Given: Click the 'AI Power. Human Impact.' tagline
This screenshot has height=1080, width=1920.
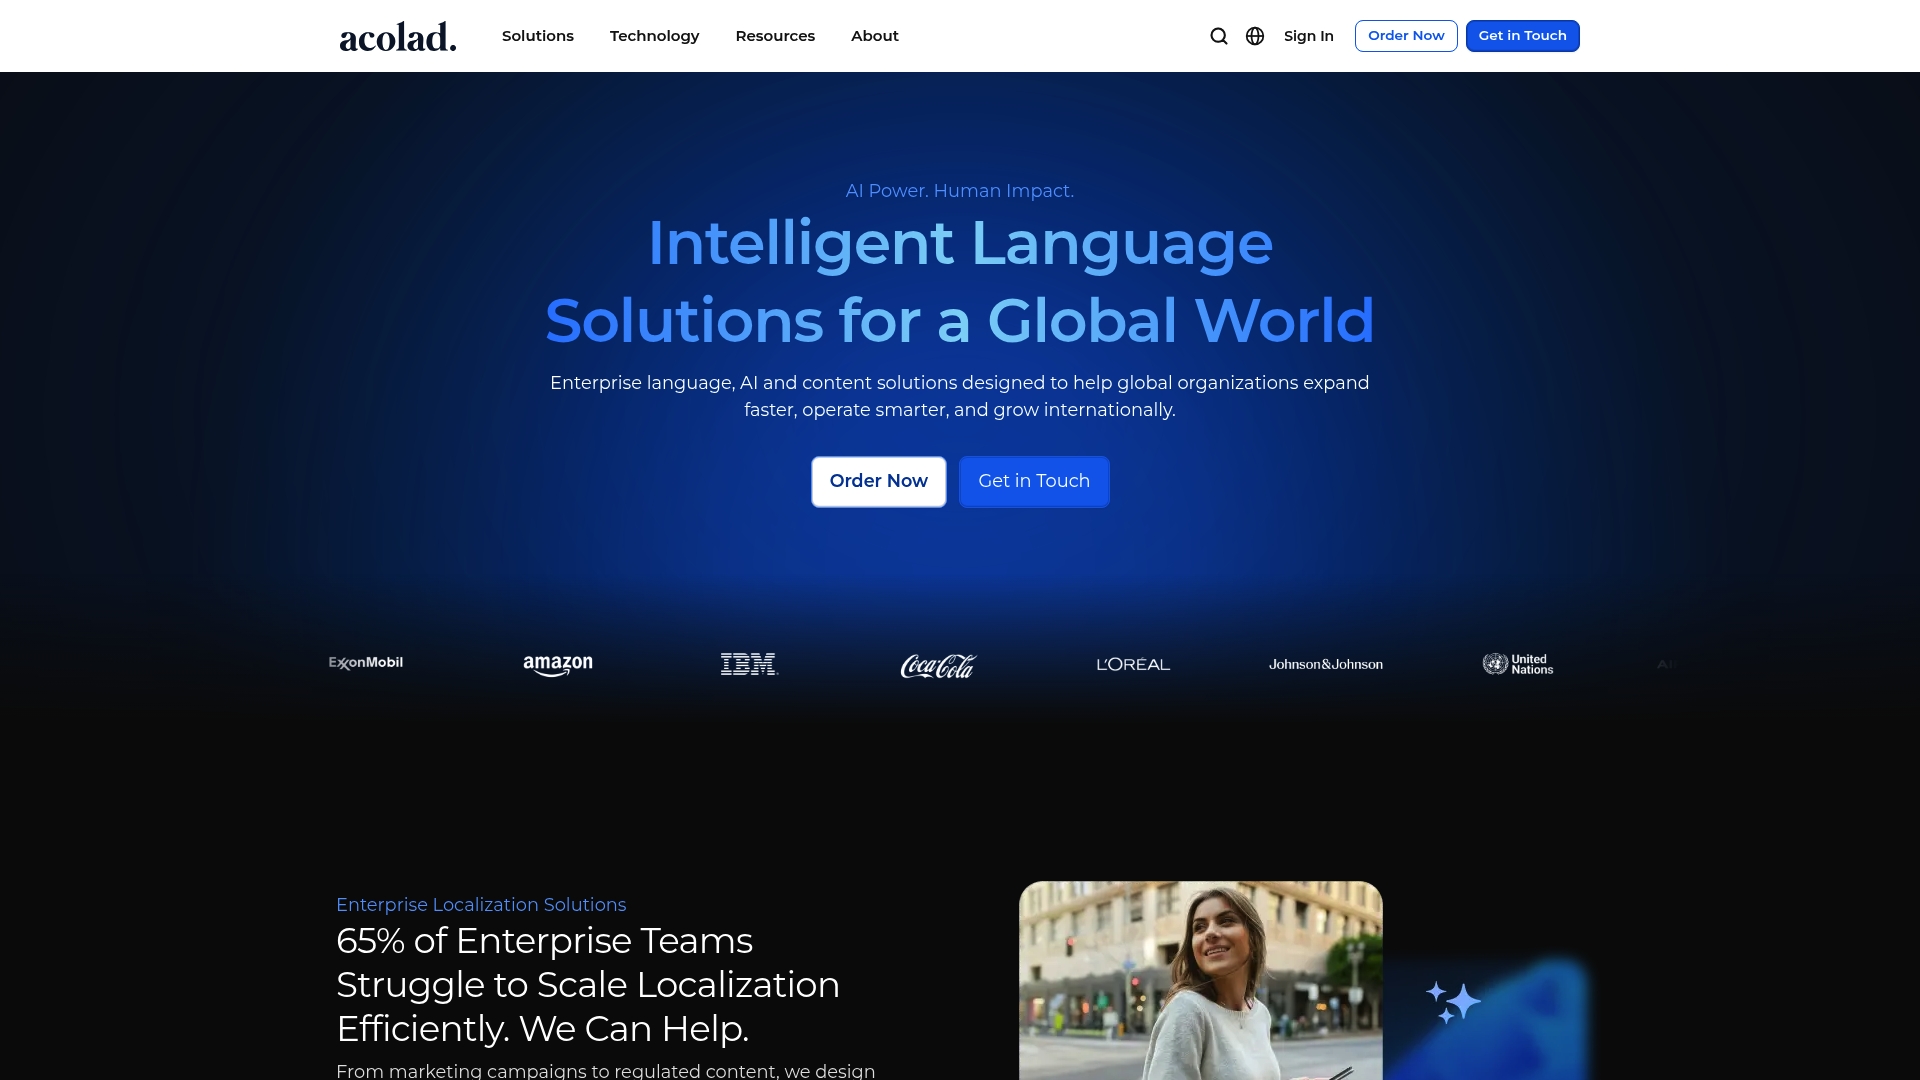Looking at the screenshot, I should click(960, 191).
